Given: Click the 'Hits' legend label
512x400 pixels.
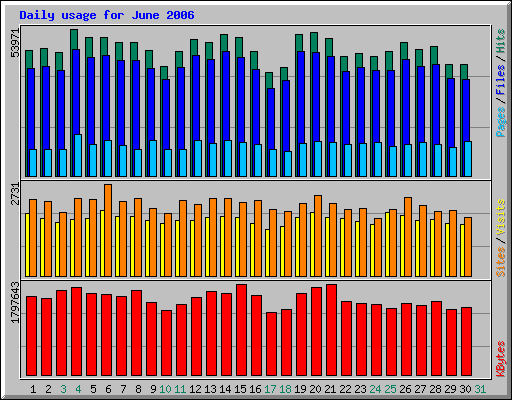Looking at the screenshot, I should coord(501,41).
